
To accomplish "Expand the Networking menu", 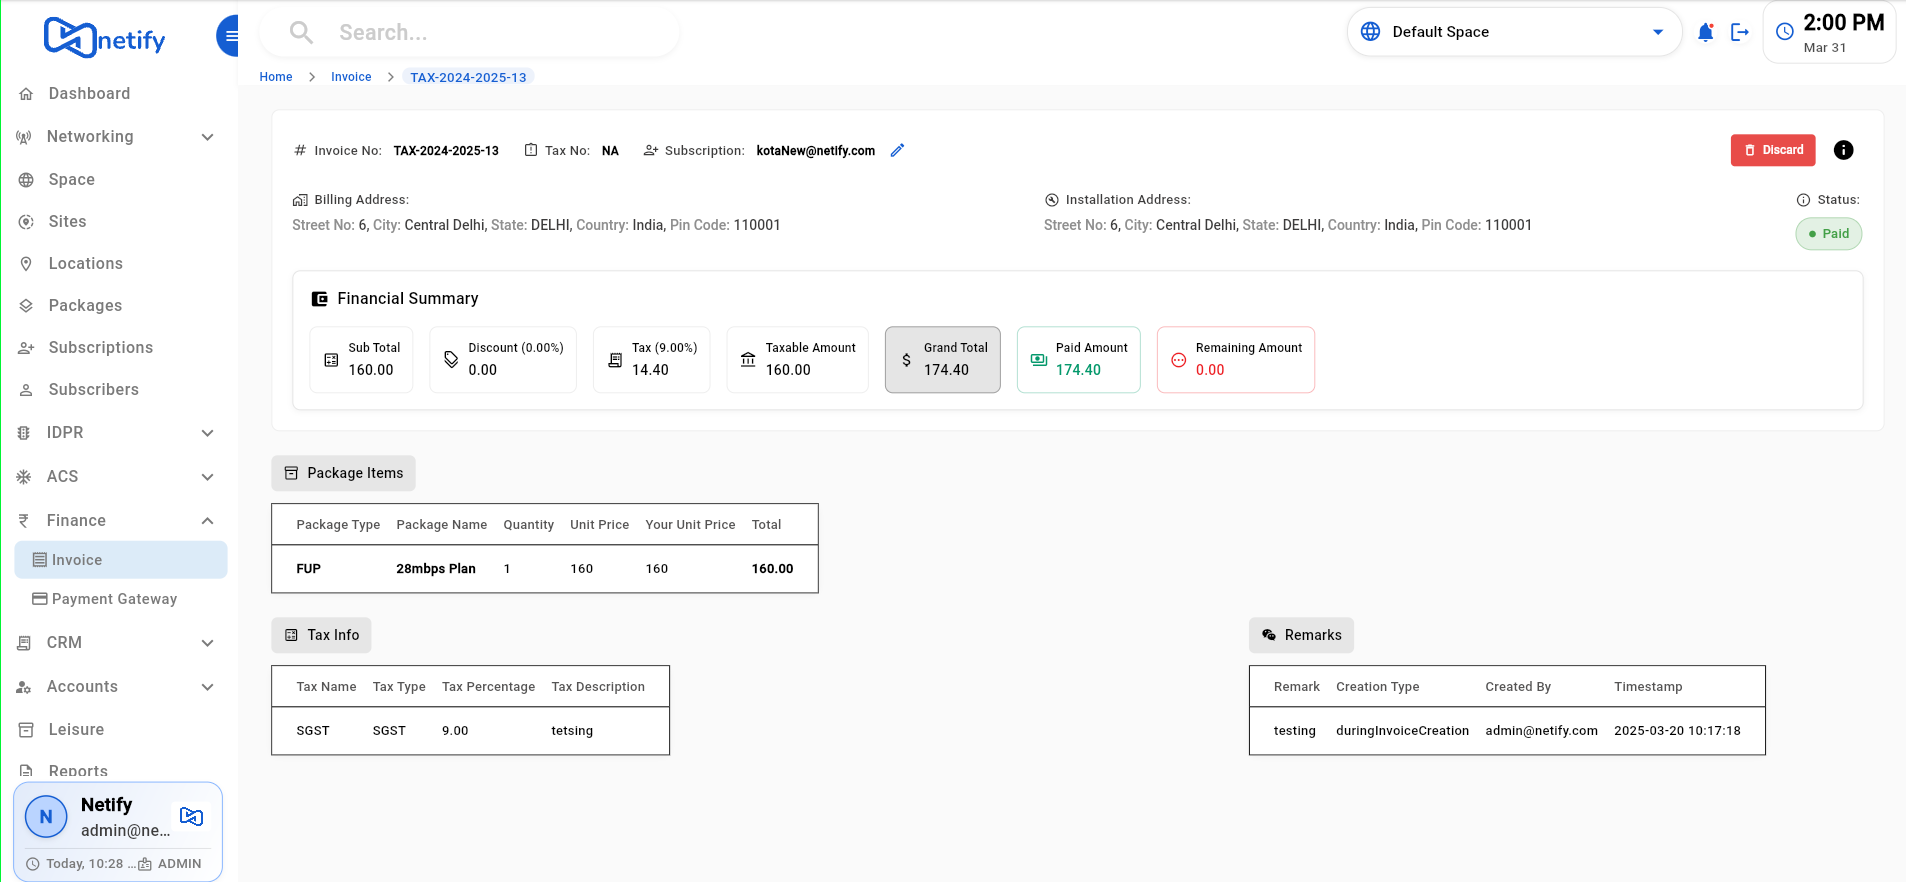I will [x=115, y=137].
